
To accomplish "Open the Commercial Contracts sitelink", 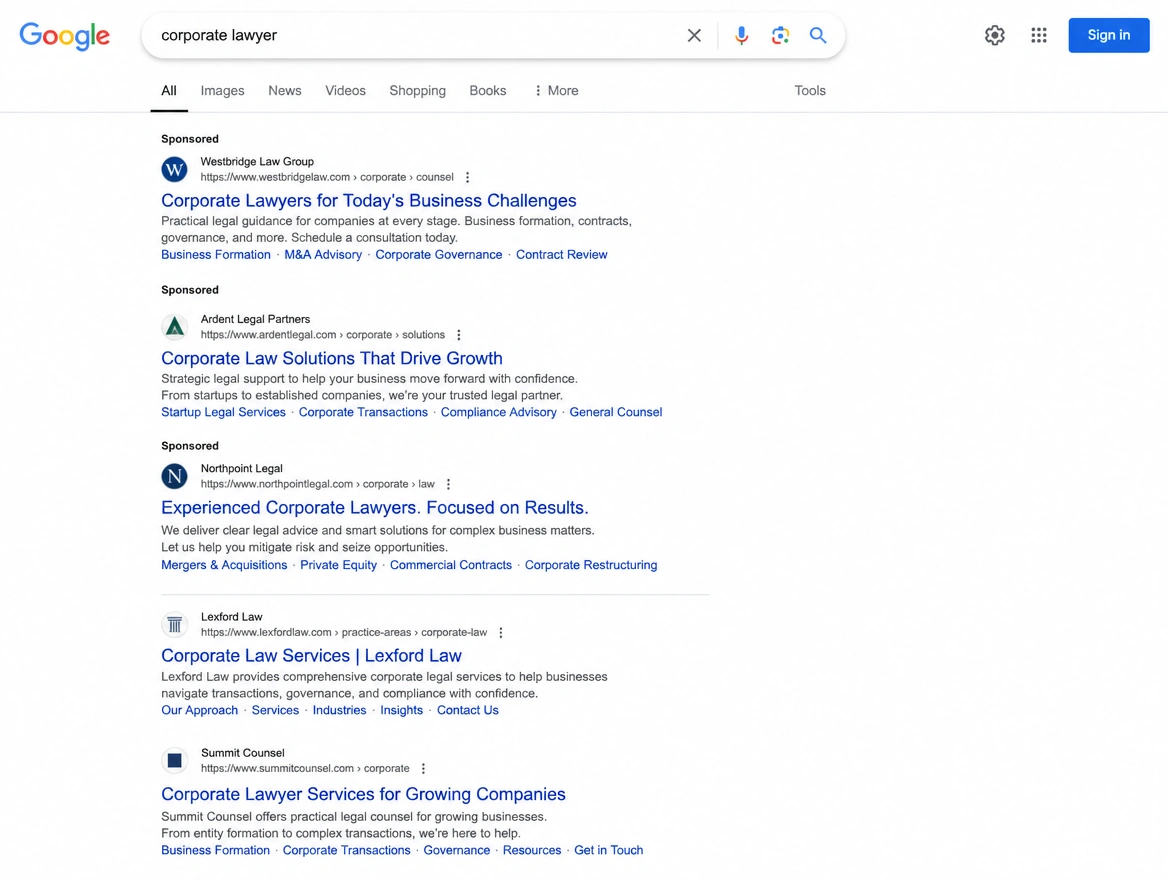I will 451,565.
